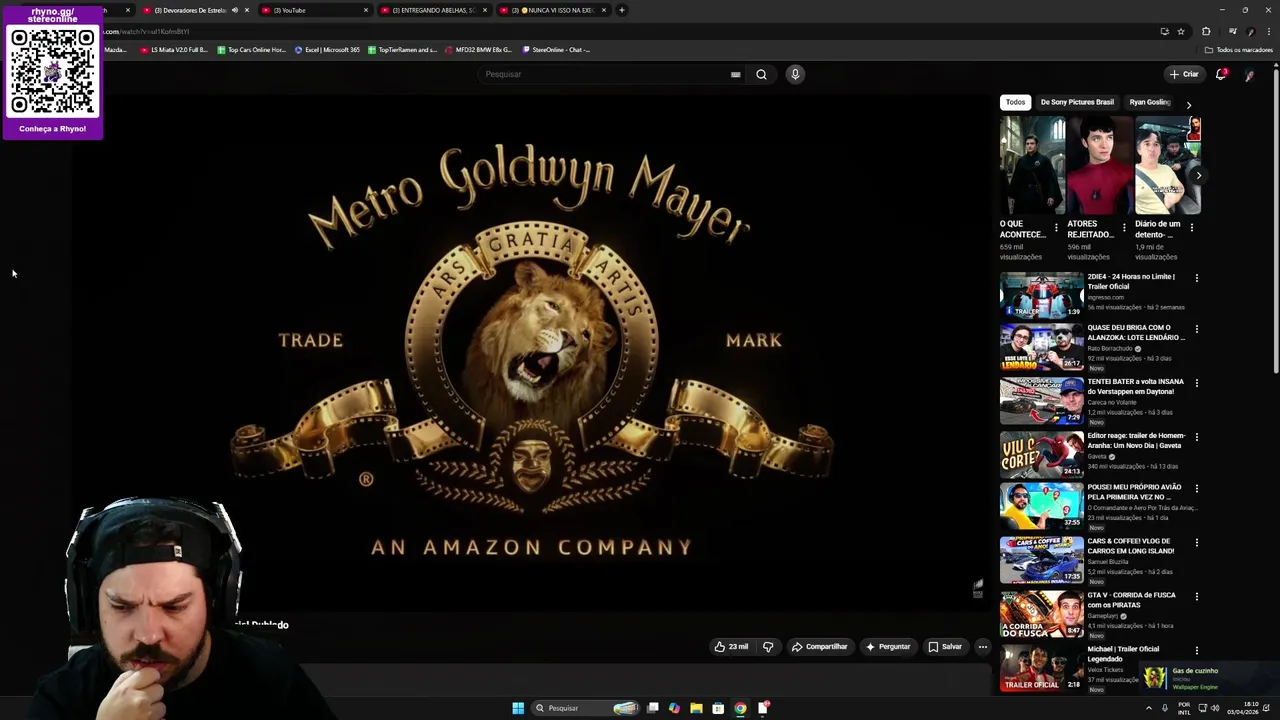Viewport: 1280px width, 720px height.
Task: Open the YouTube notifications bell
Action: (1221, 74)
